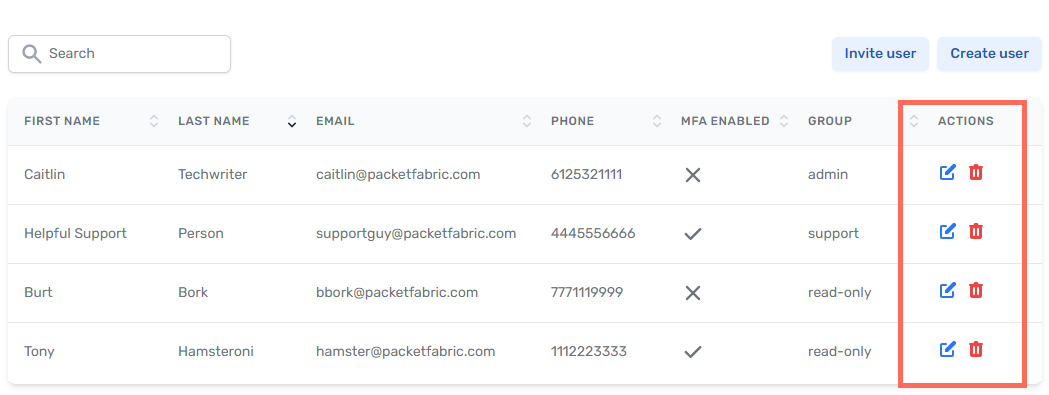Sort users by Email column arrows
The image size is (1049, 395).
point(527,121)
